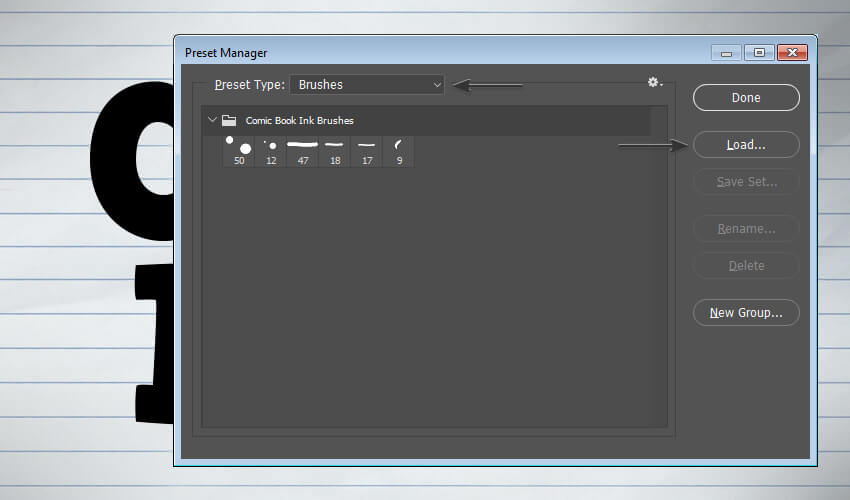Select the size 9 brush preset

[x=399, y=151]
